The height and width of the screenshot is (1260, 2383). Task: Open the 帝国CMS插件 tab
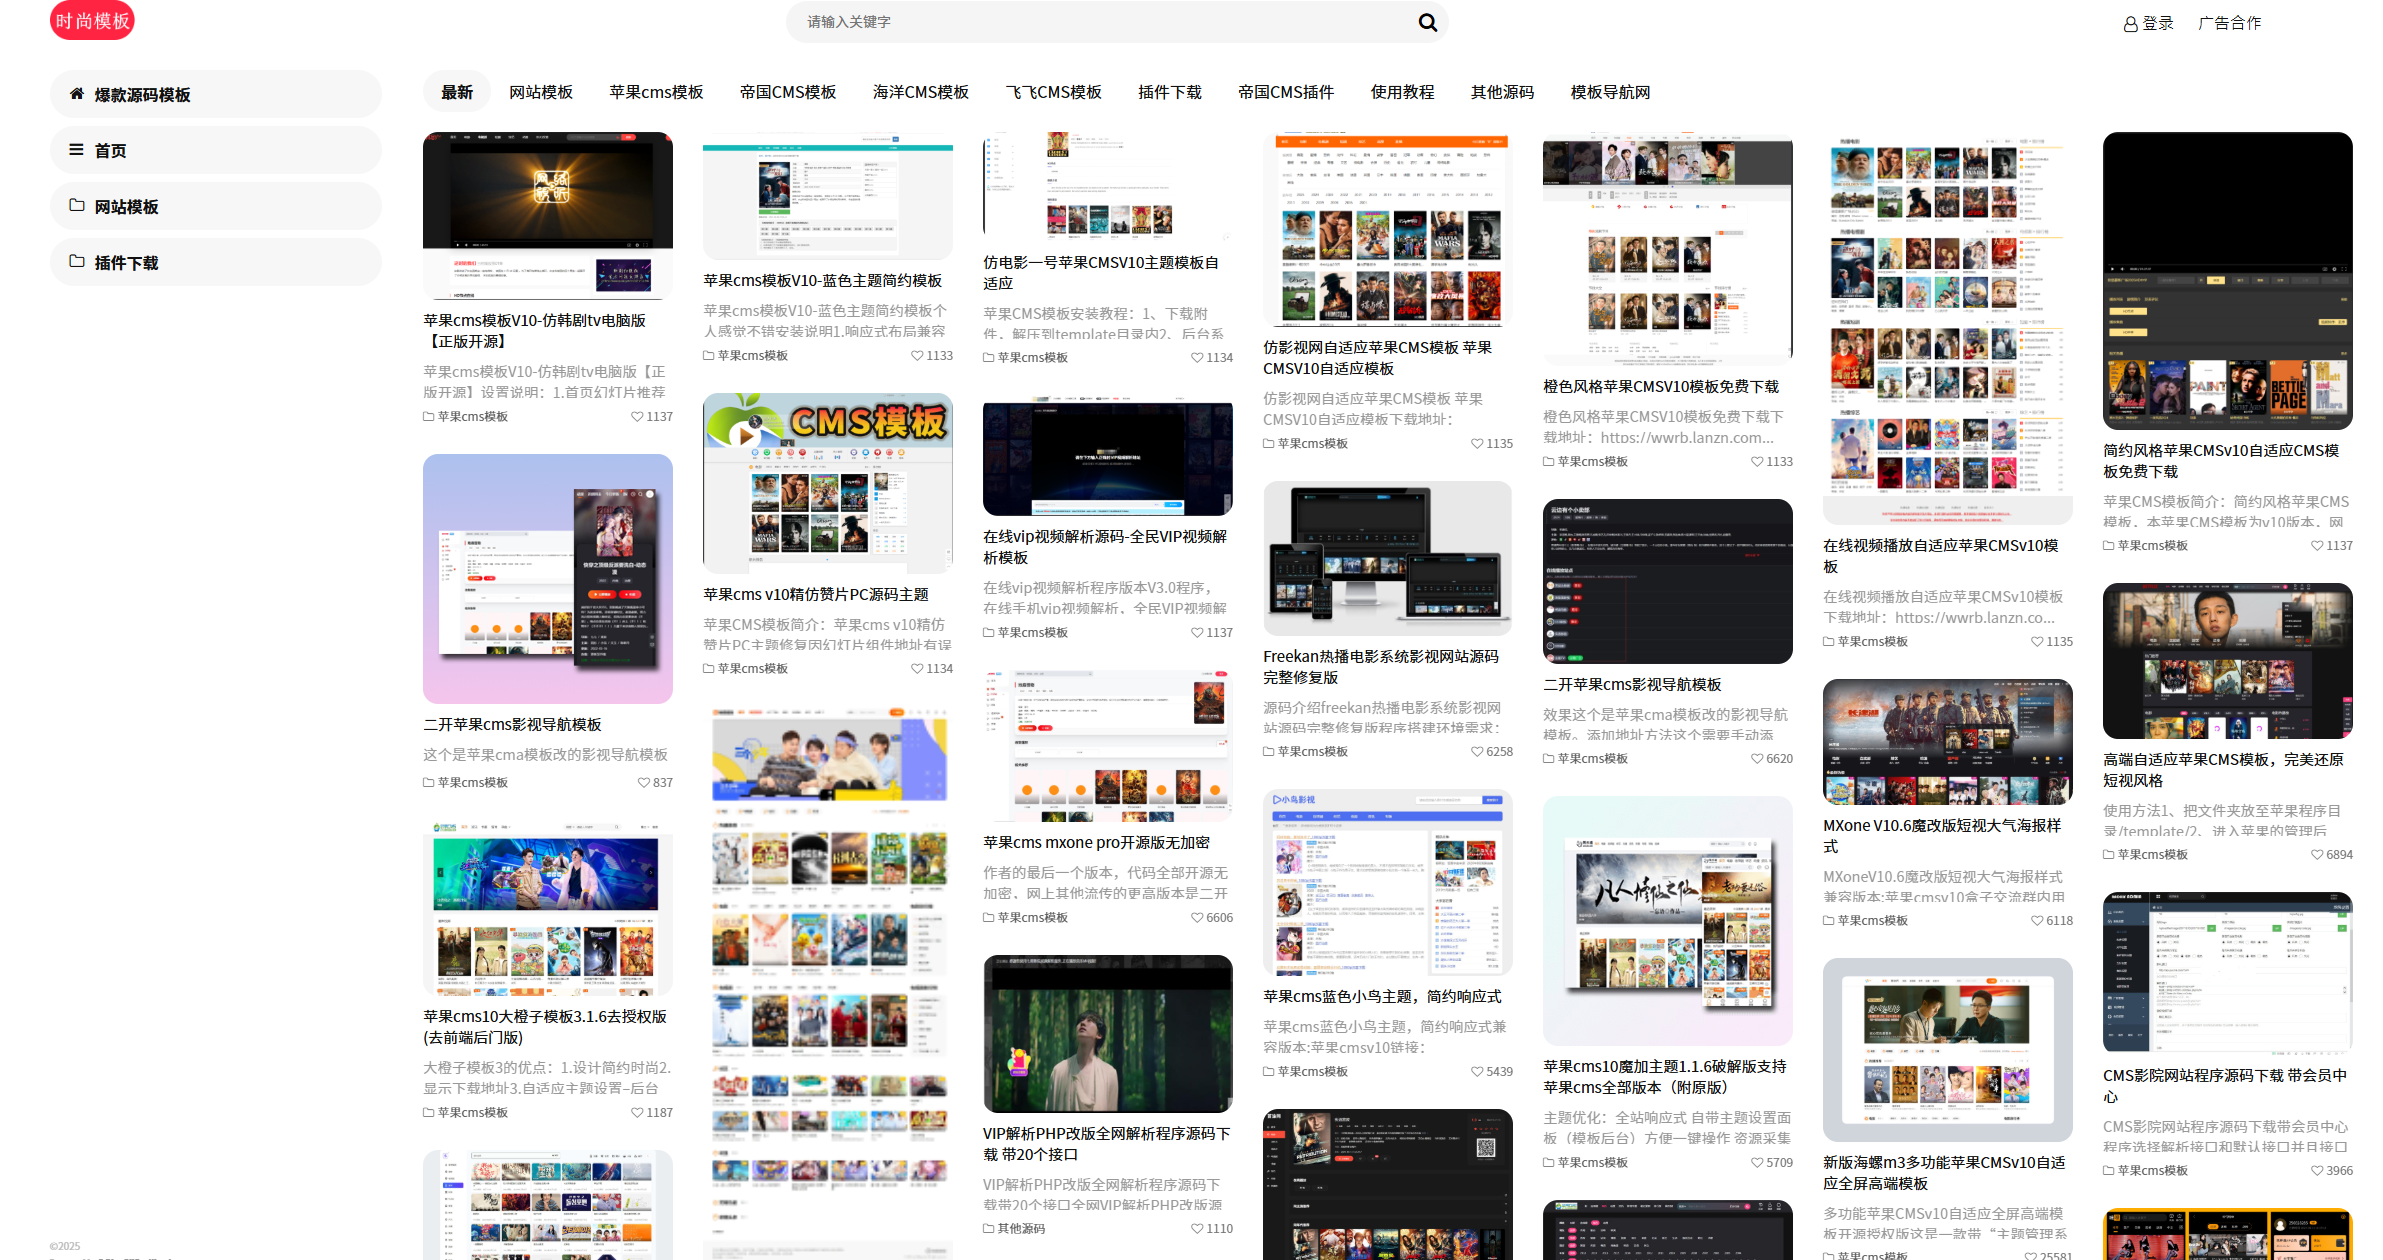click(x=1286, y=92)
